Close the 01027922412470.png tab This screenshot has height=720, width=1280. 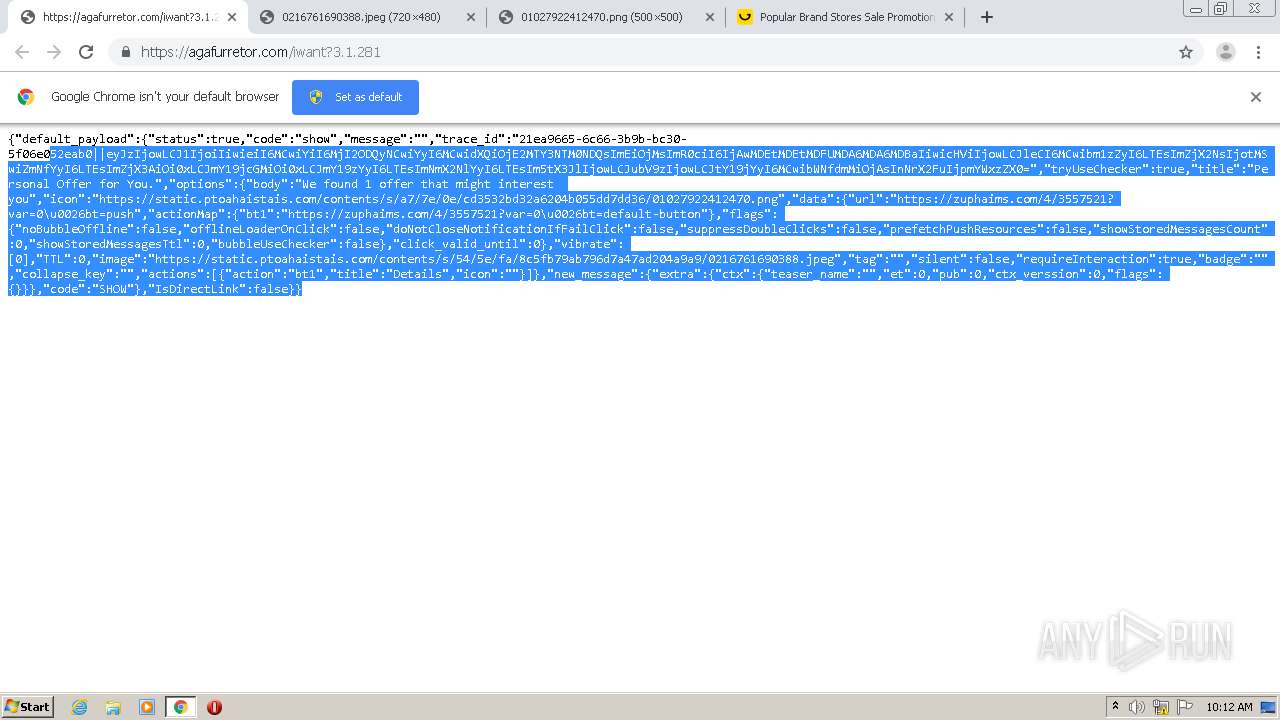tap(710, 17)
